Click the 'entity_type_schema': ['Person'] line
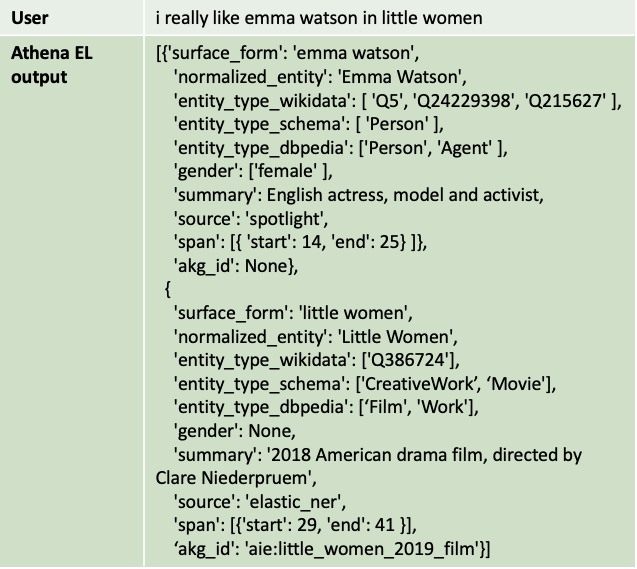This screenshot has width=637, height=569. (x=308, y=124)
